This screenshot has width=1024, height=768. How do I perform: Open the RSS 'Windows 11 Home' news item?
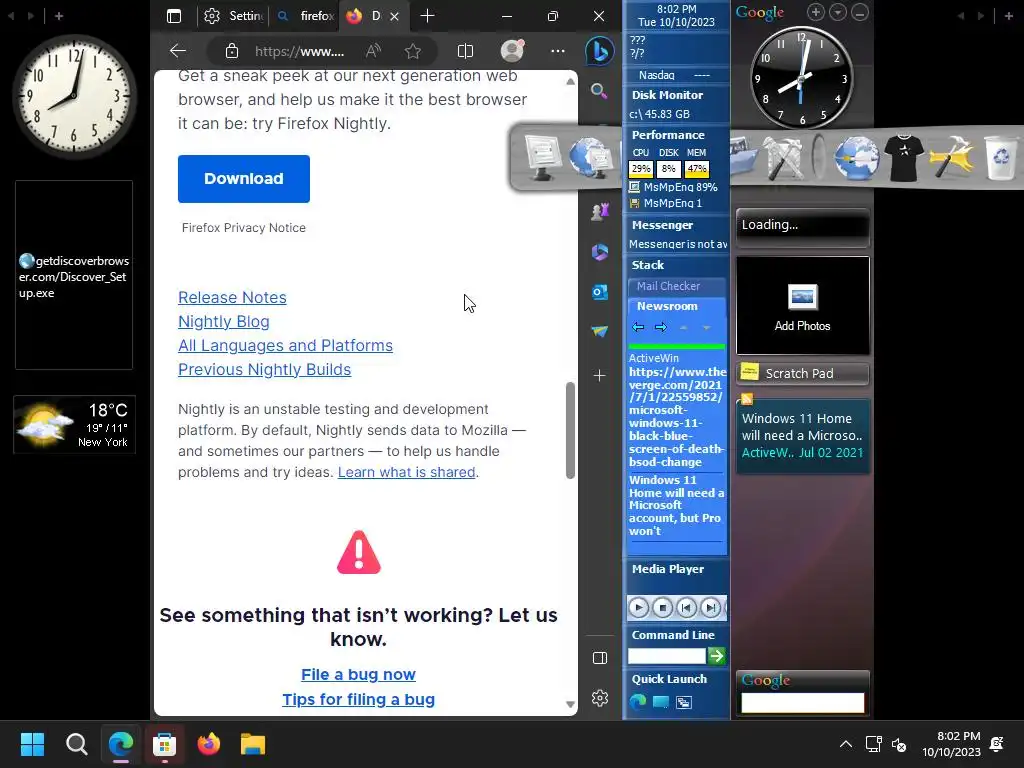[803, 436]
